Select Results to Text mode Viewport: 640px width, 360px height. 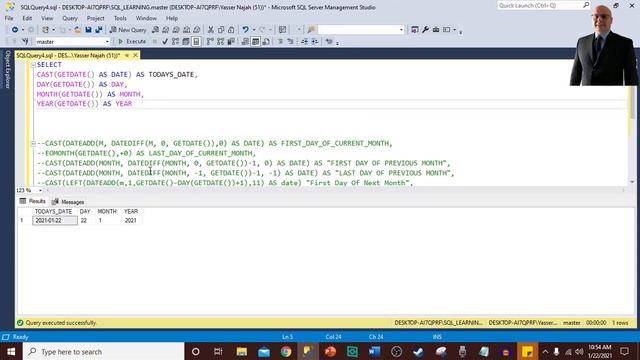click(245, 41)
